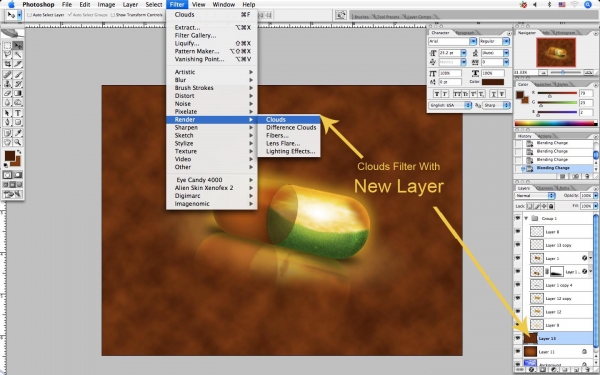The height and width of the screenshot is (375, 600).
Task: Hide the Layer 11 visibility eye
Action: [x=517, y=351]
